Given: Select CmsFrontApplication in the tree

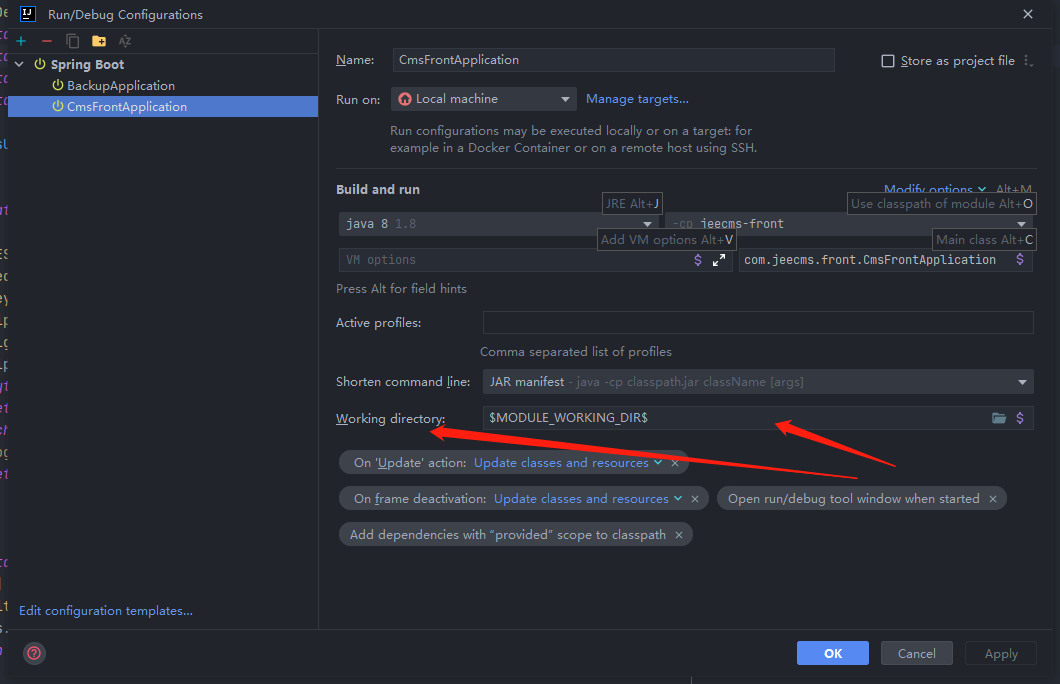Looking at the screenshot, I should 126,107.
